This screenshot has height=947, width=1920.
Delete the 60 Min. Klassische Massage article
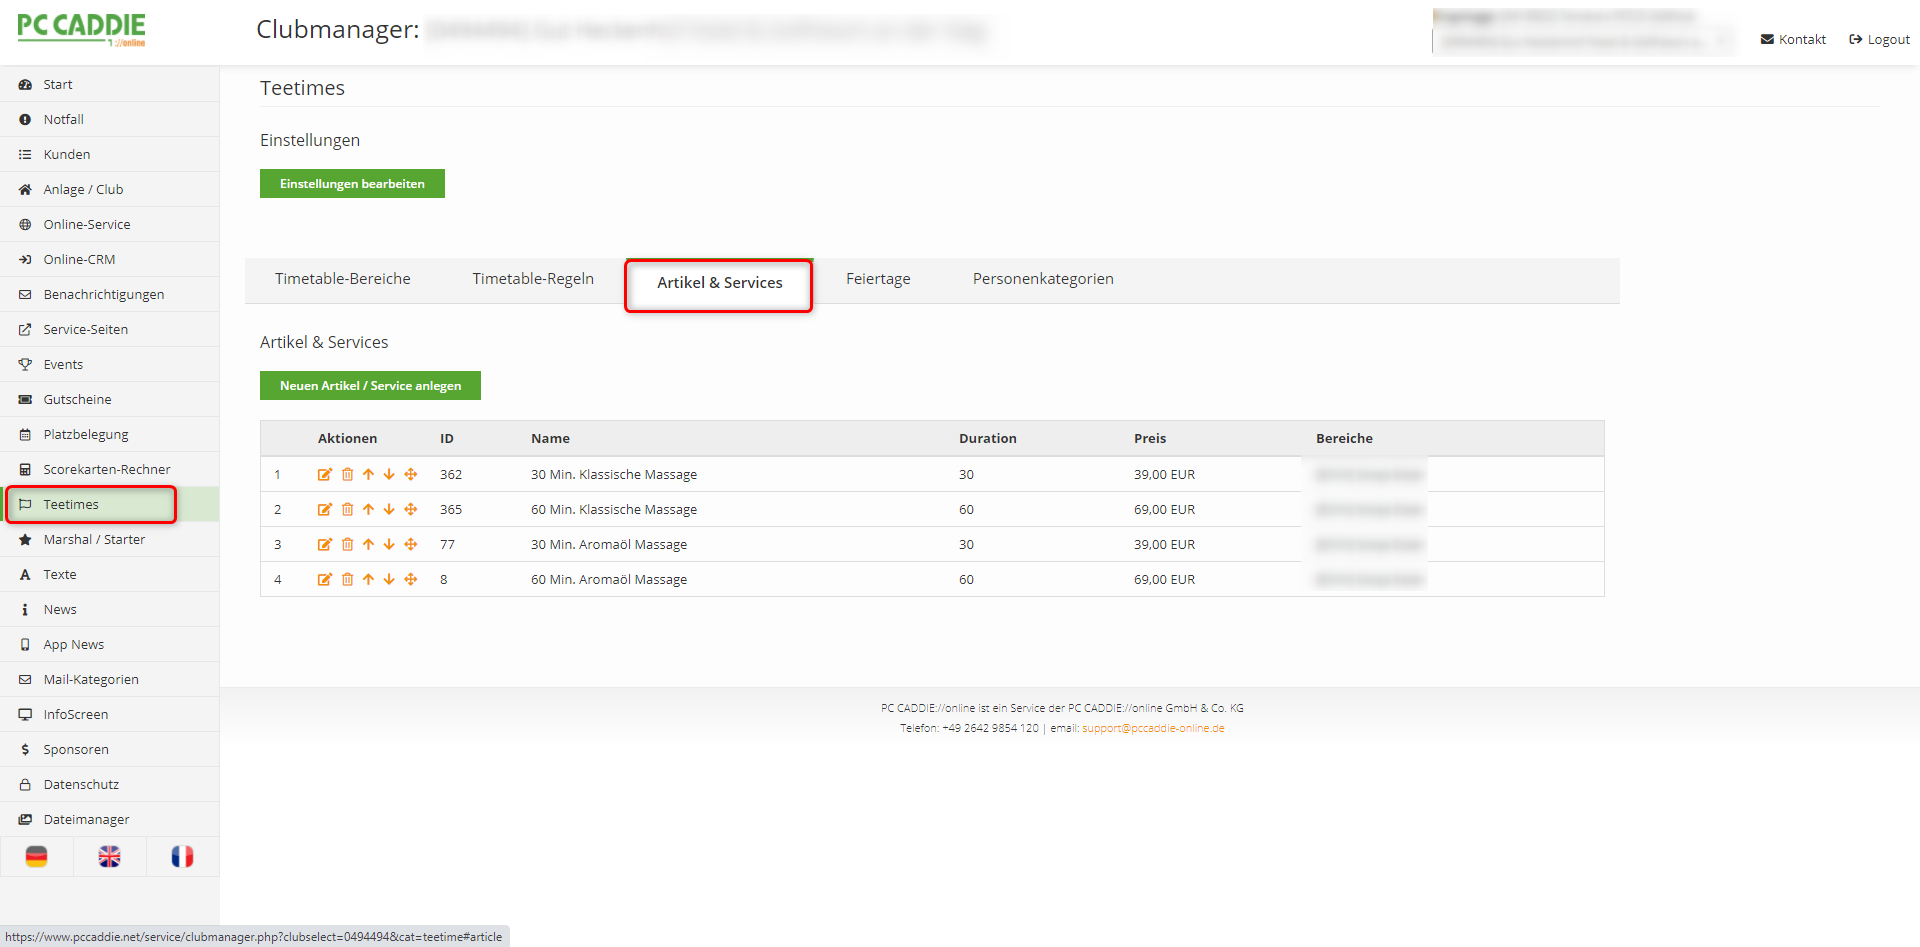tap(347, 510)
